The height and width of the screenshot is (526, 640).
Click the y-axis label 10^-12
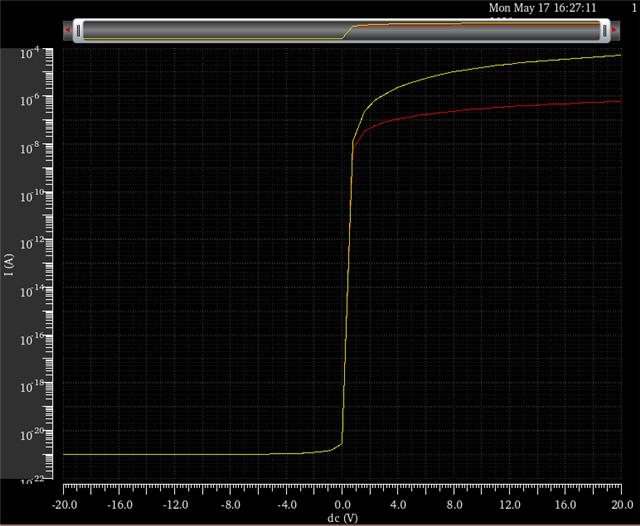click(32, 243)
